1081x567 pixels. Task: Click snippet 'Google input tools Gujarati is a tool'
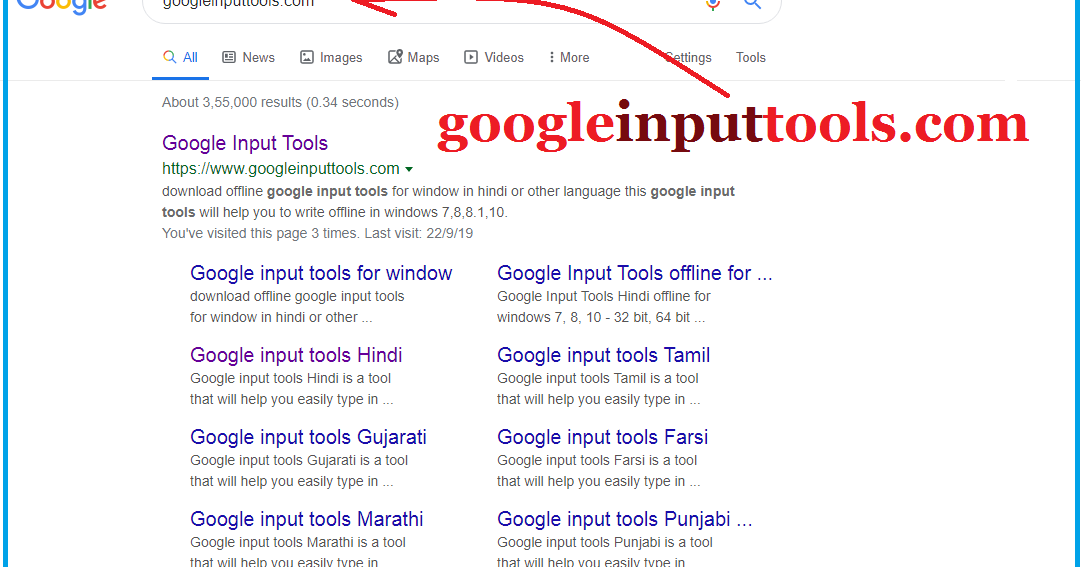click(x=299, y=461)
